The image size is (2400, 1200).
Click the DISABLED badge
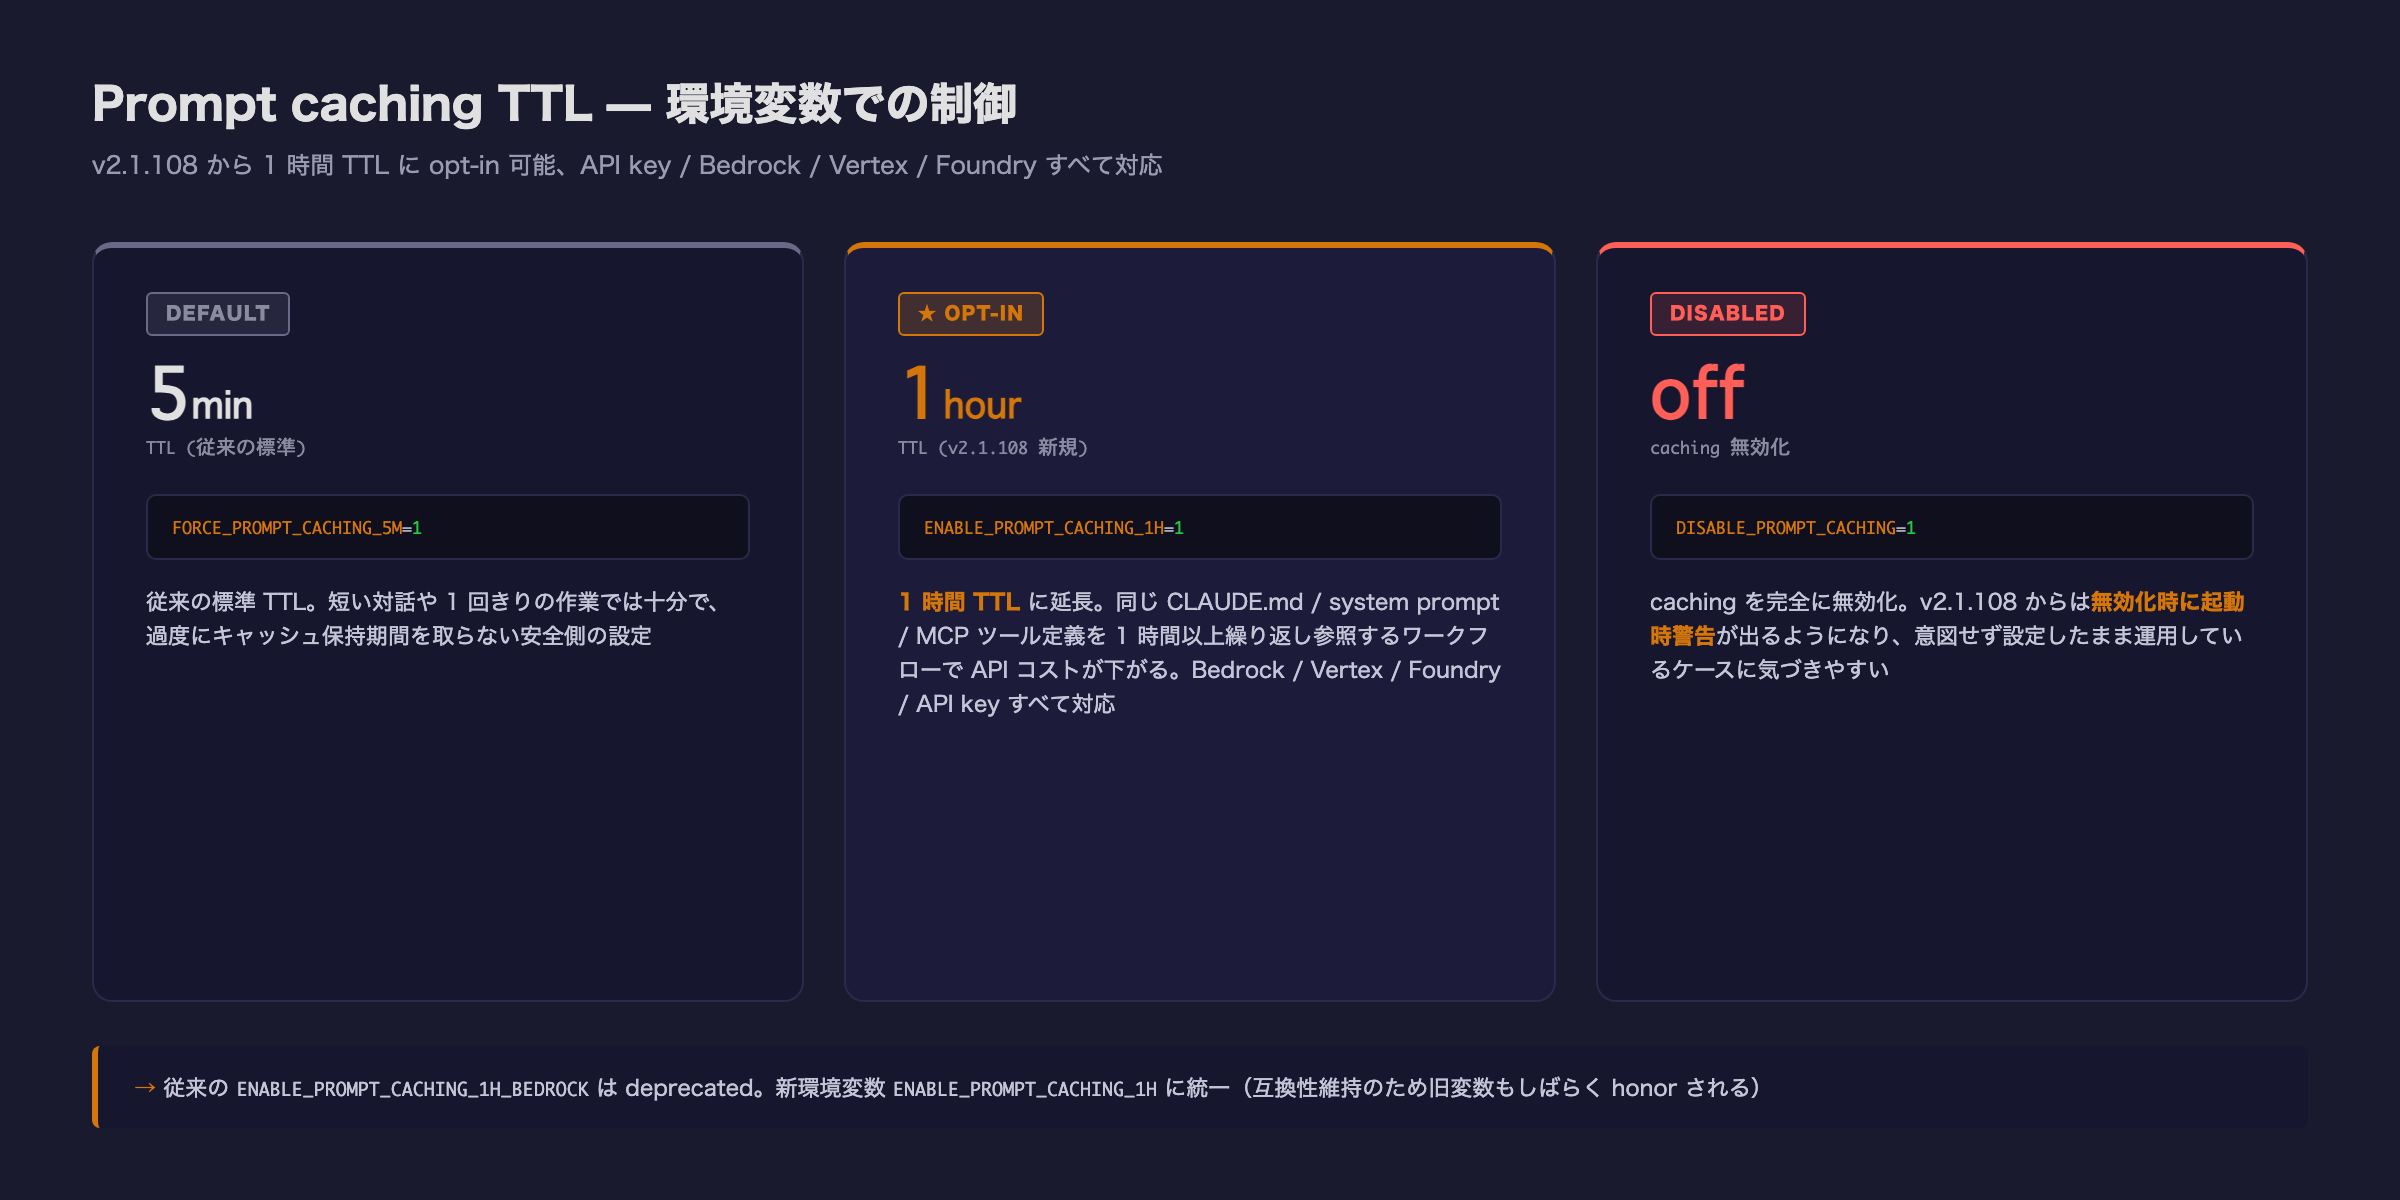[1728, 314]
